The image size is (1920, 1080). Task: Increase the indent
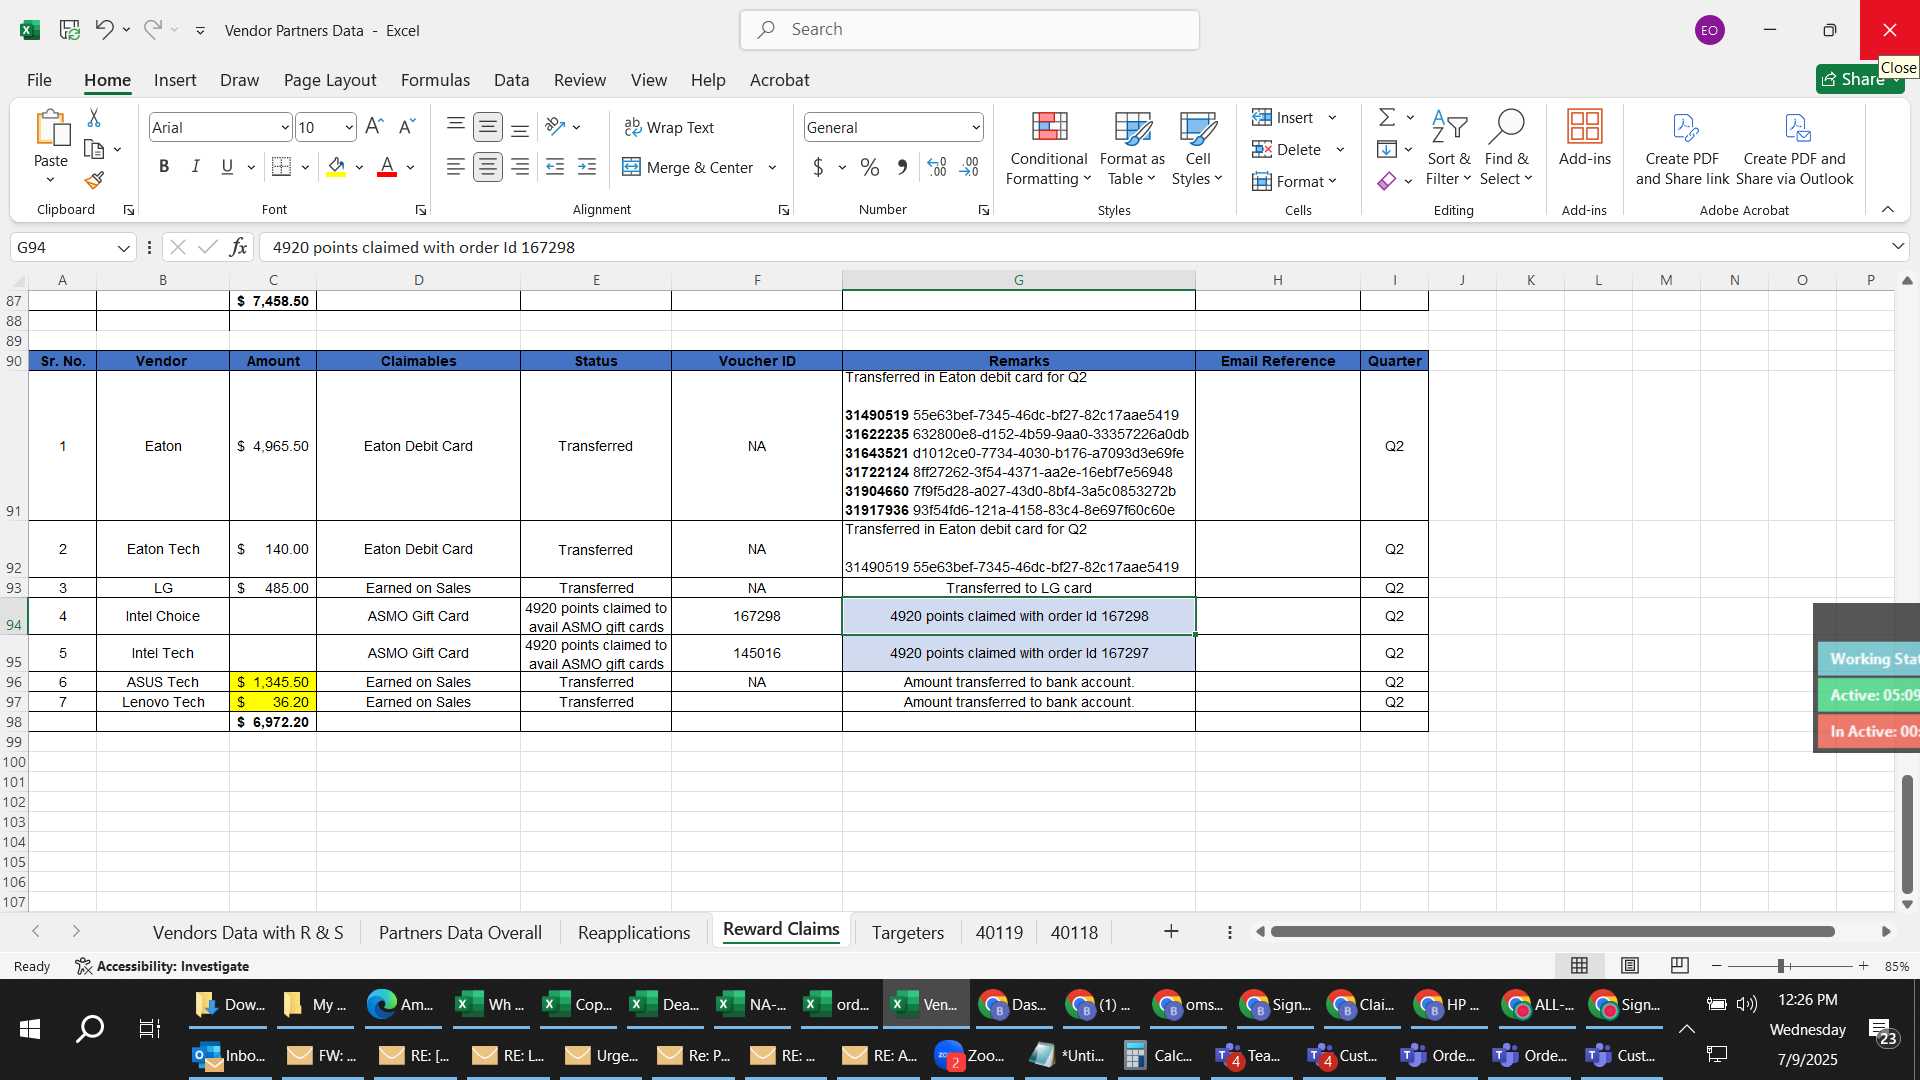(x=587, y=167)
